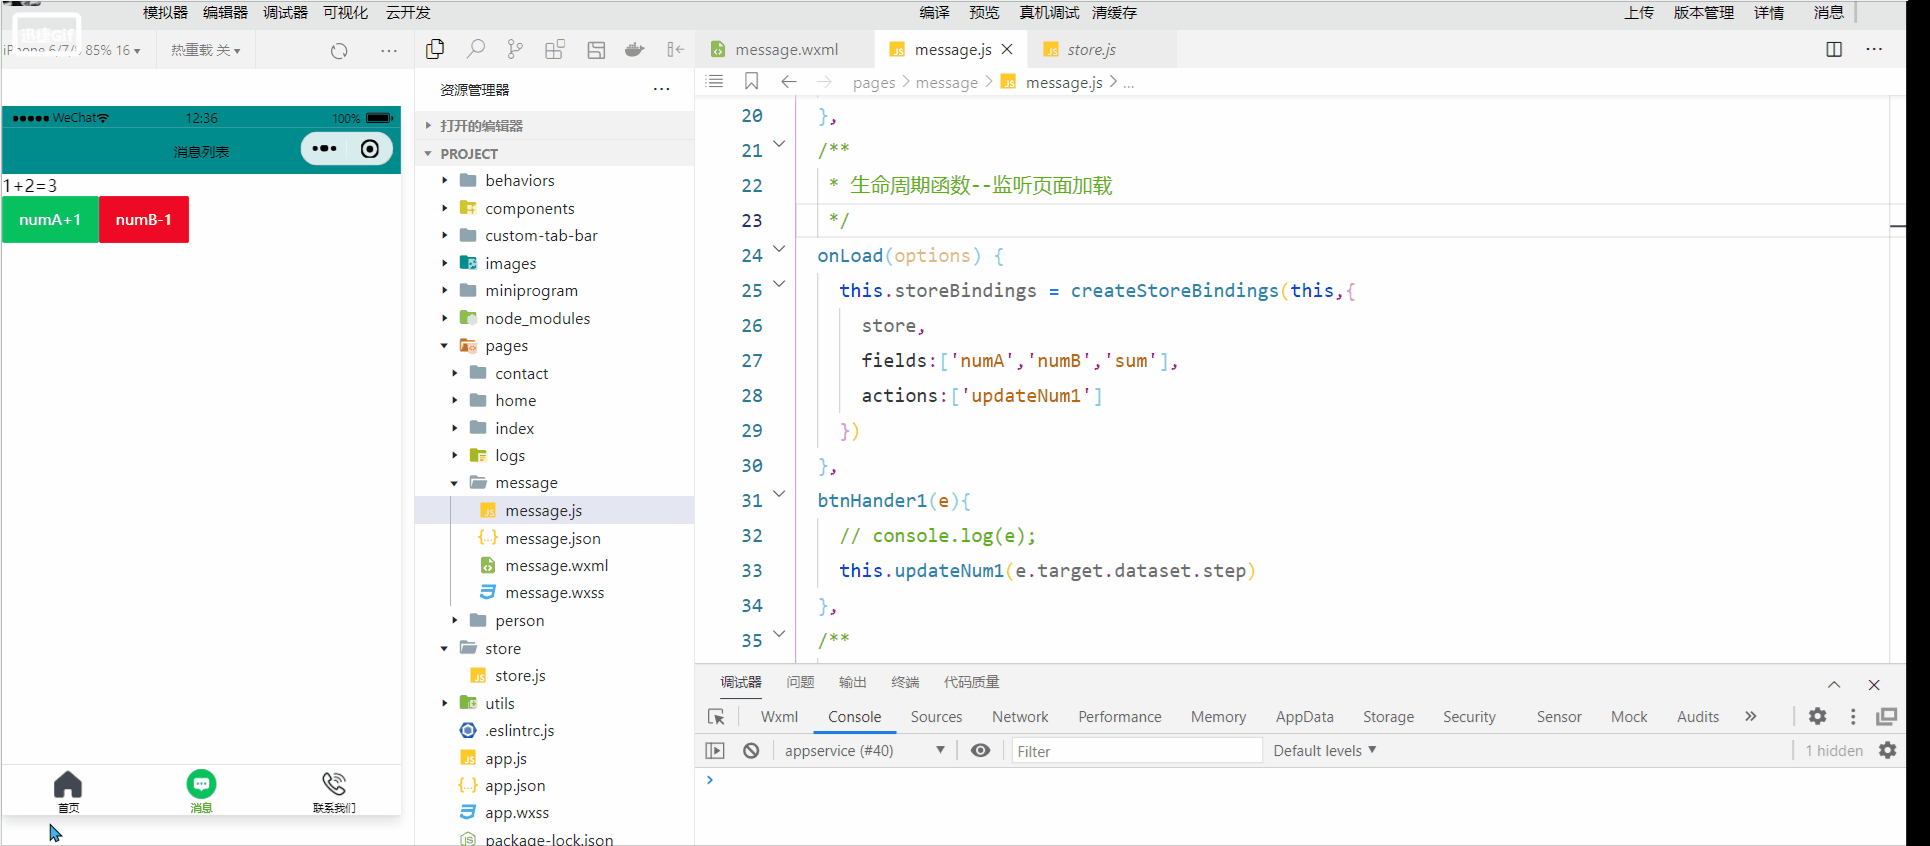Open message.wxml in the file tree
Screen dimensions: 1930x846
point(556,565)
